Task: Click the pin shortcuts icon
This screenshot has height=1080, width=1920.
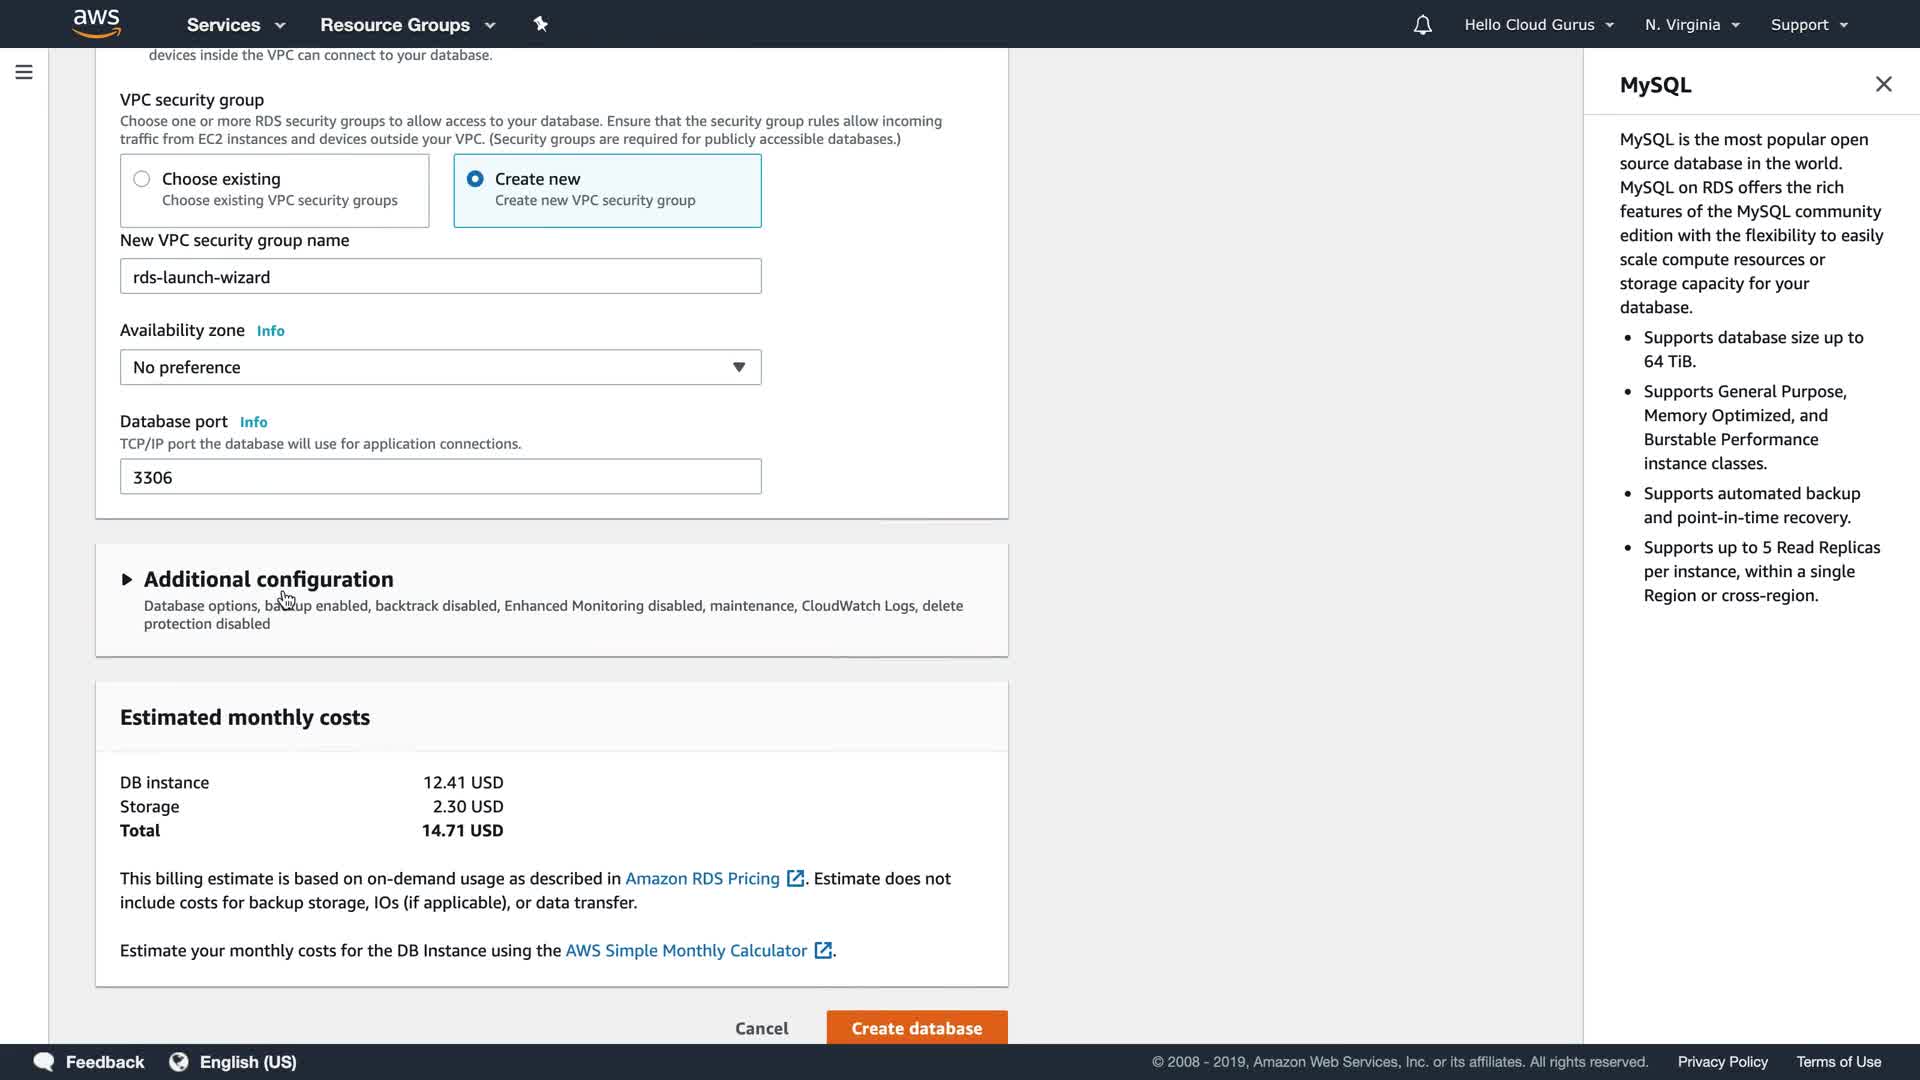Action: pos(541,24)
